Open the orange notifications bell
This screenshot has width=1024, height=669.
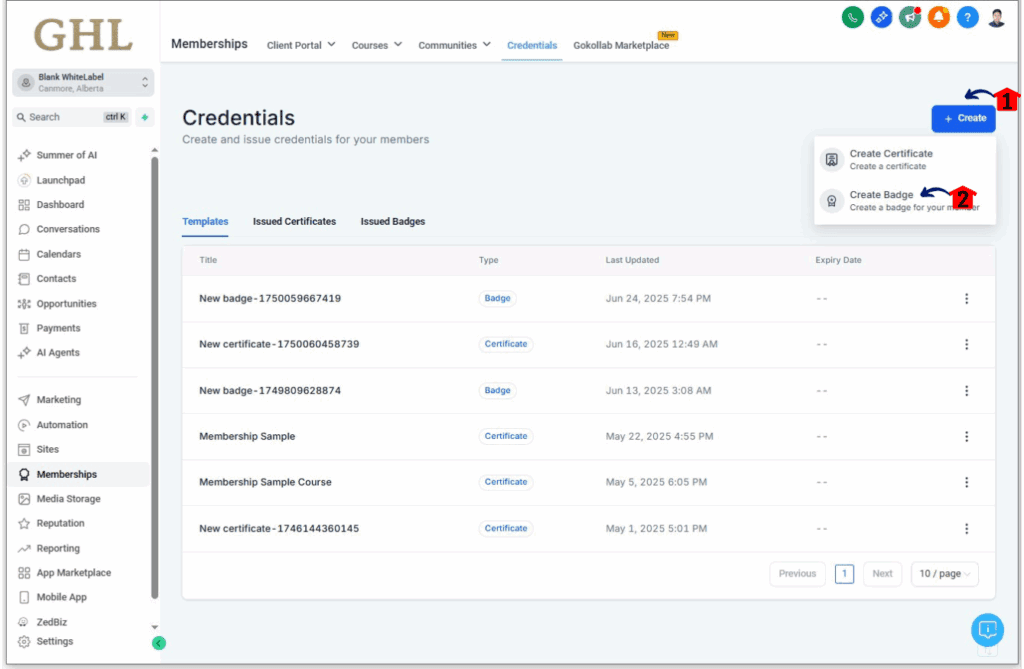[x=938, y=18]
